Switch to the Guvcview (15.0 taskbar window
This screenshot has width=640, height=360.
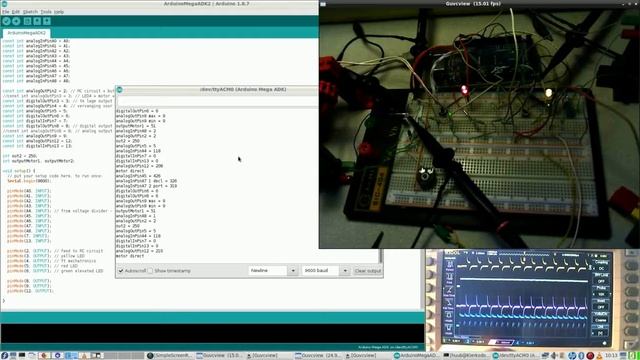(x=219, y=356)
